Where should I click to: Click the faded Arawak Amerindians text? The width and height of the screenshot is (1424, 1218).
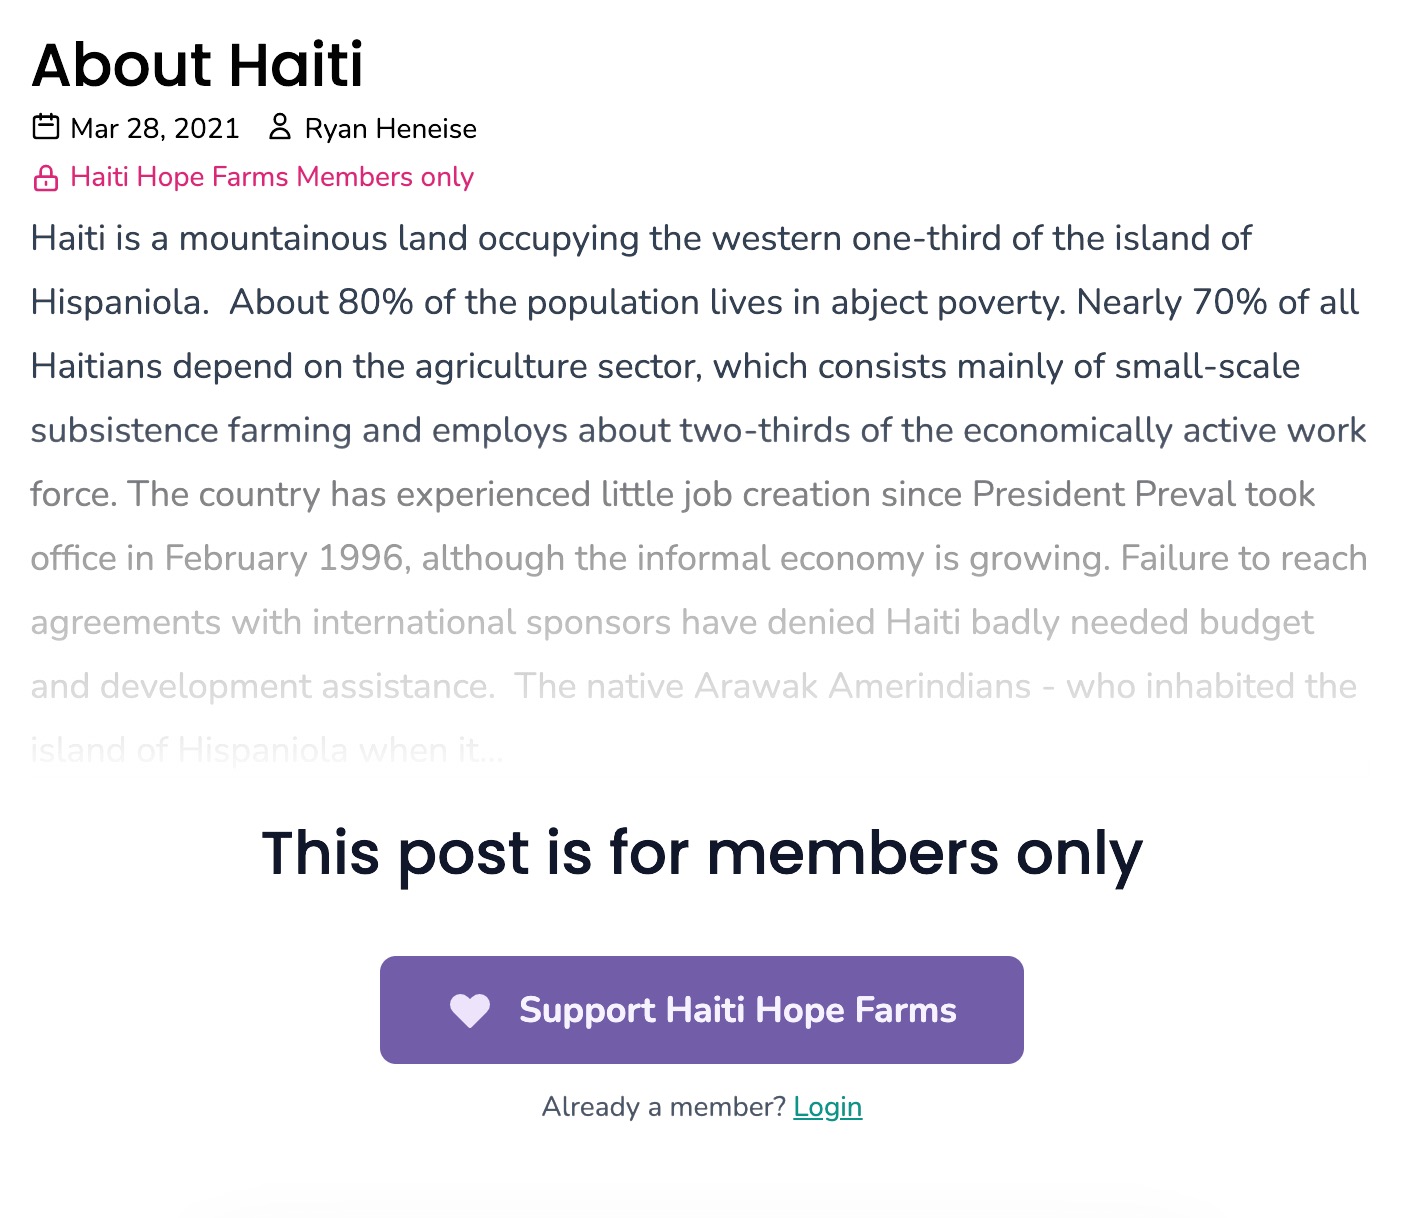[x=862, y=687]
